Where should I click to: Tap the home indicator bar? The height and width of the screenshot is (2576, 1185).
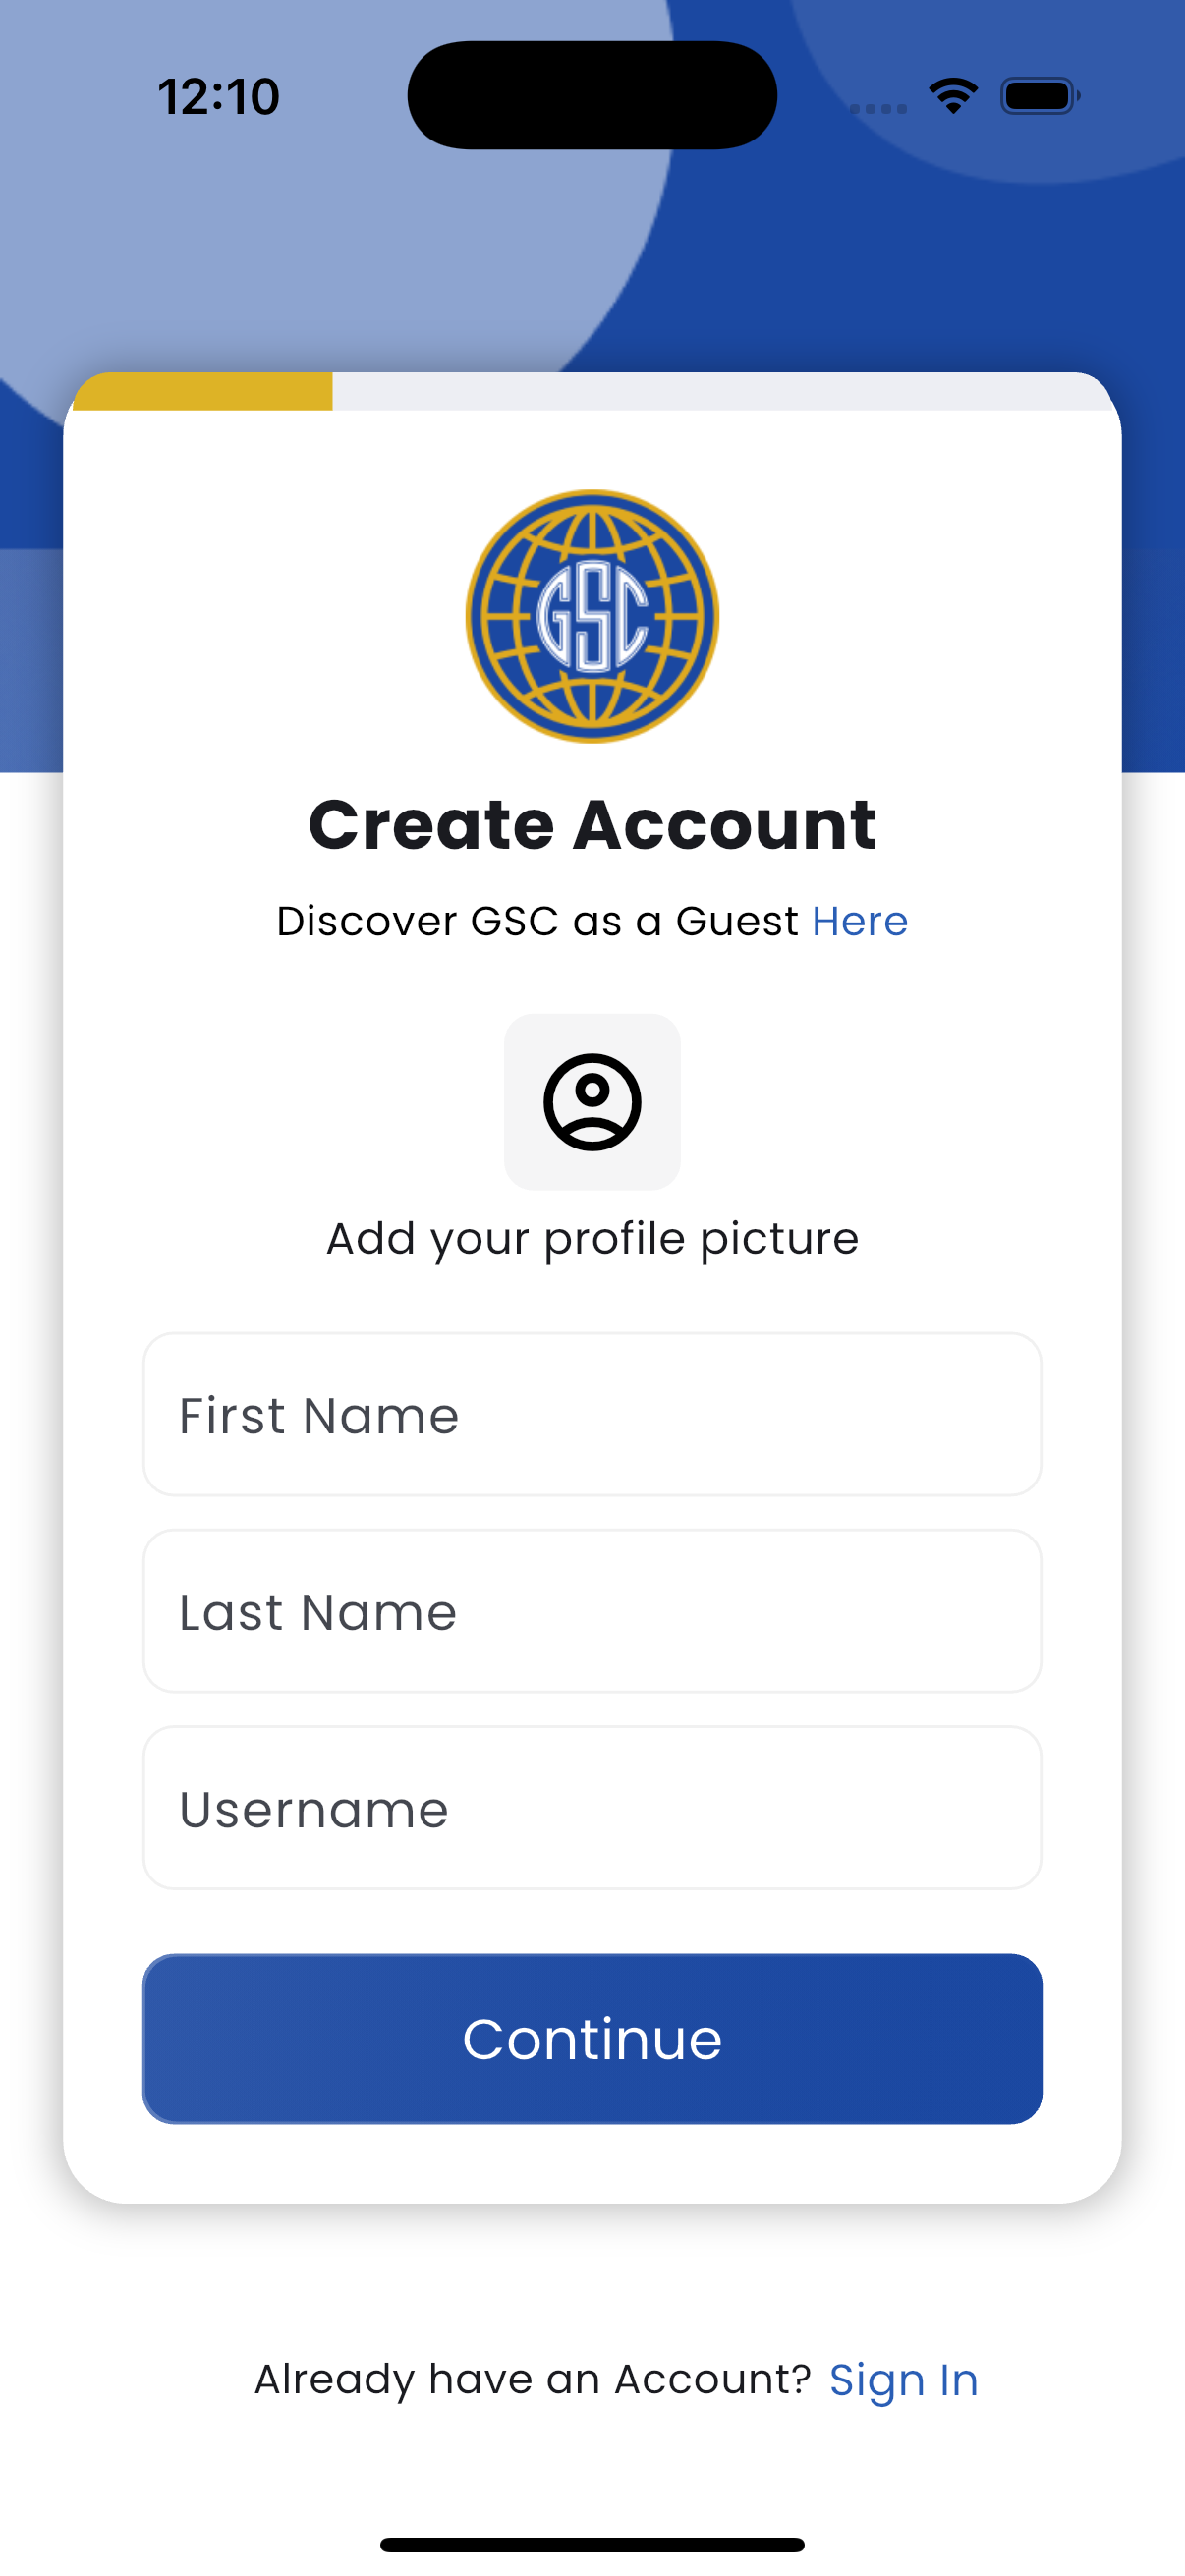tap(592, 2544)
